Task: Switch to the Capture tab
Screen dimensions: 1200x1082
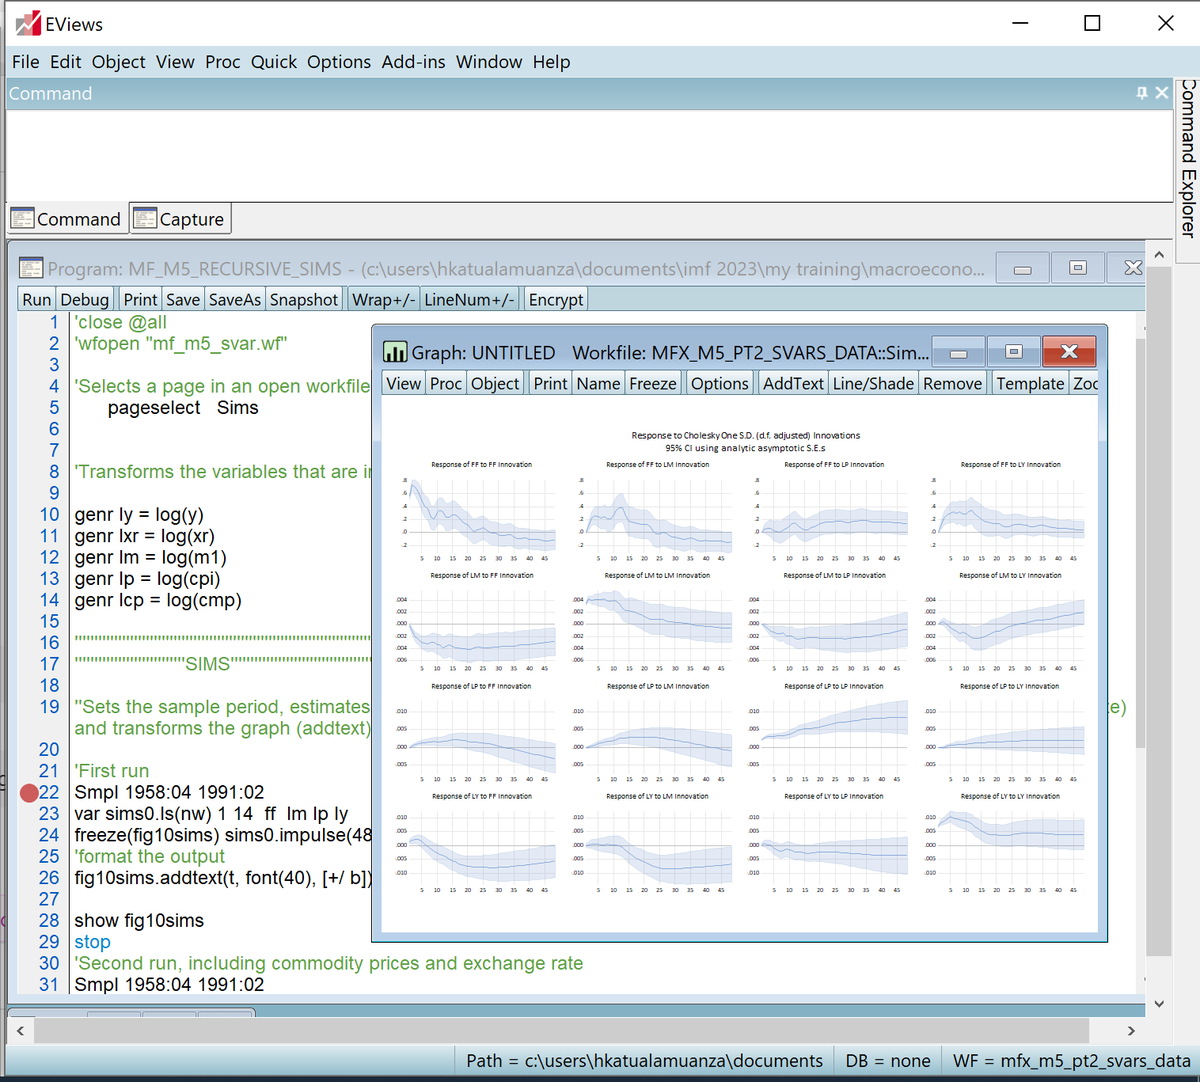Action: click(180, 219)
